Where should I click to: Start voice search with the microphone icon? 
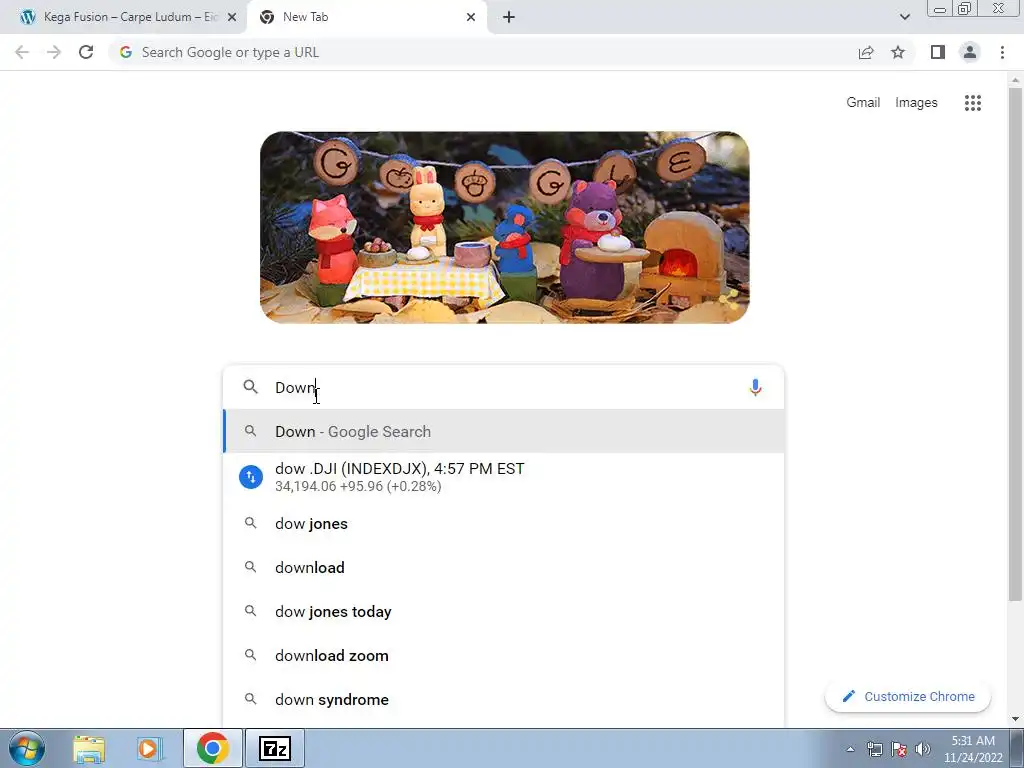click(755, 387)
